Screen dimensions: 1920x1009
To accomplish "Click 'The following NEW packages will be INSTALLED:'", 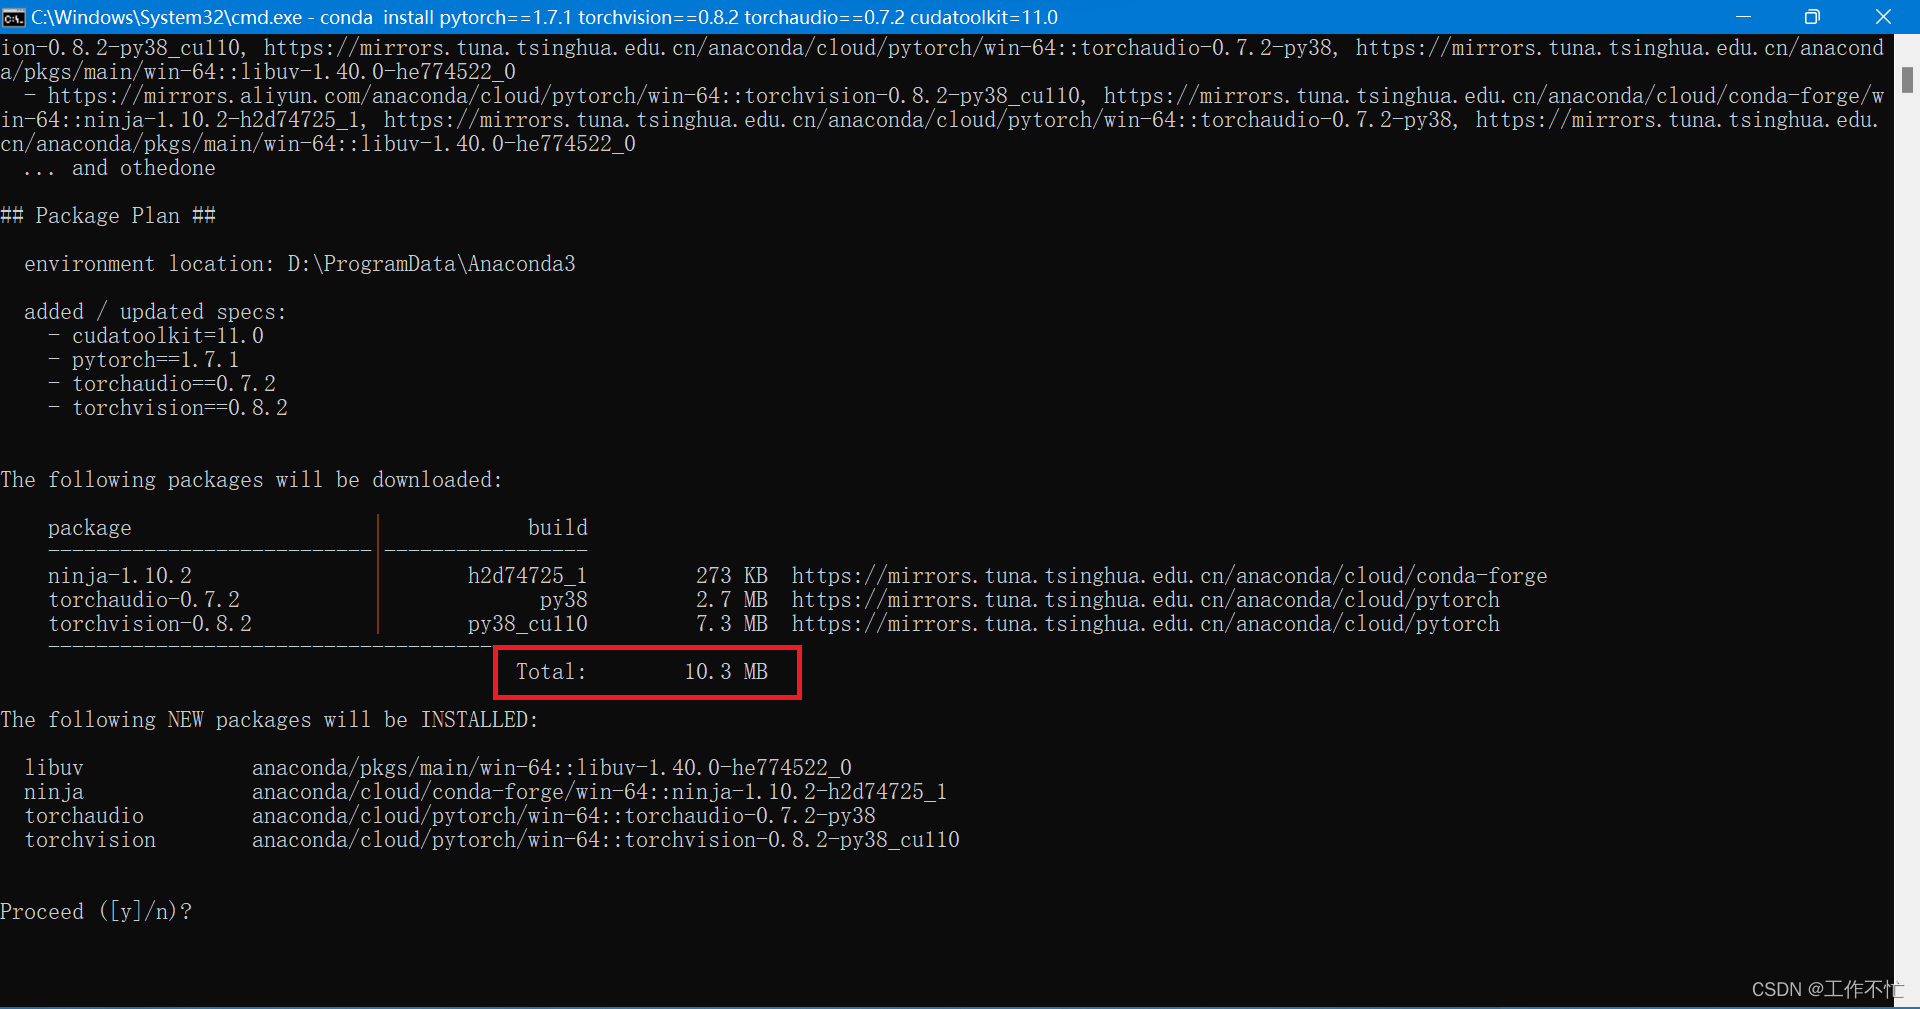I will click(x=269, y=720).
